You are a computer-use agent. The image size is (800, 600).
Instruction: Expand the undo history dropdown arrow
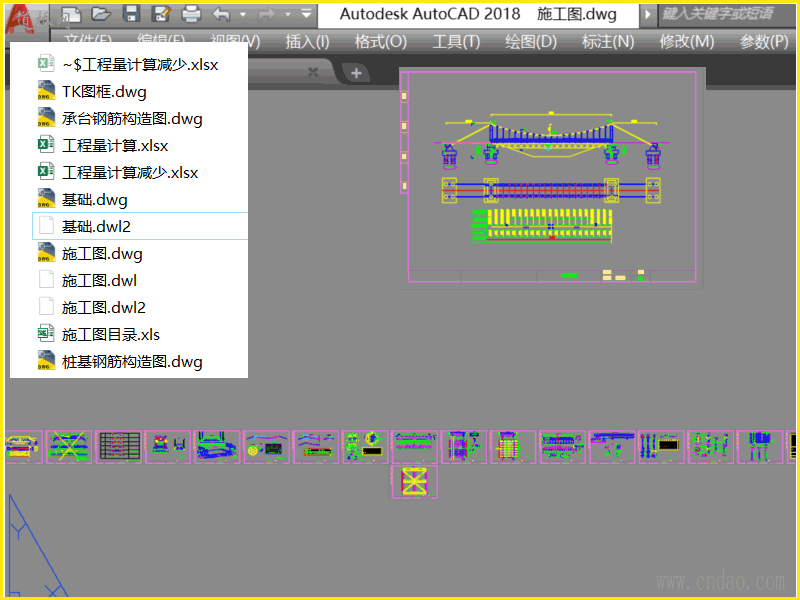[243, 14]
